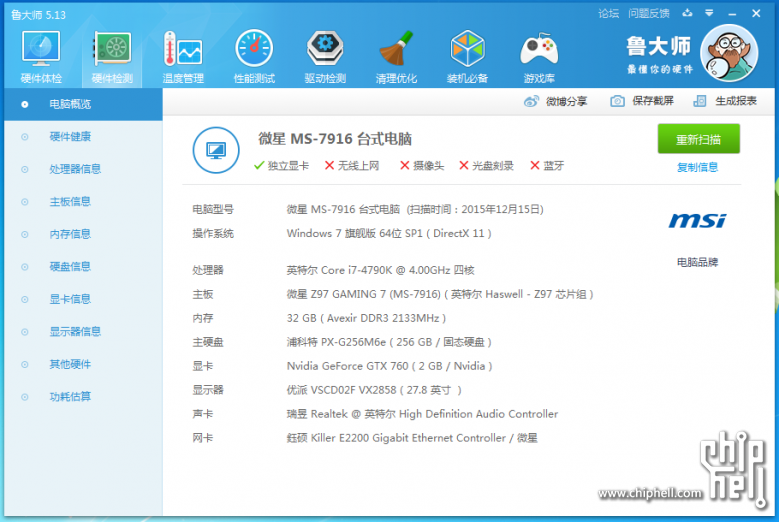Click the MSI brand logo
This screenshot has height=522, width=779.
tap(697, 221)
